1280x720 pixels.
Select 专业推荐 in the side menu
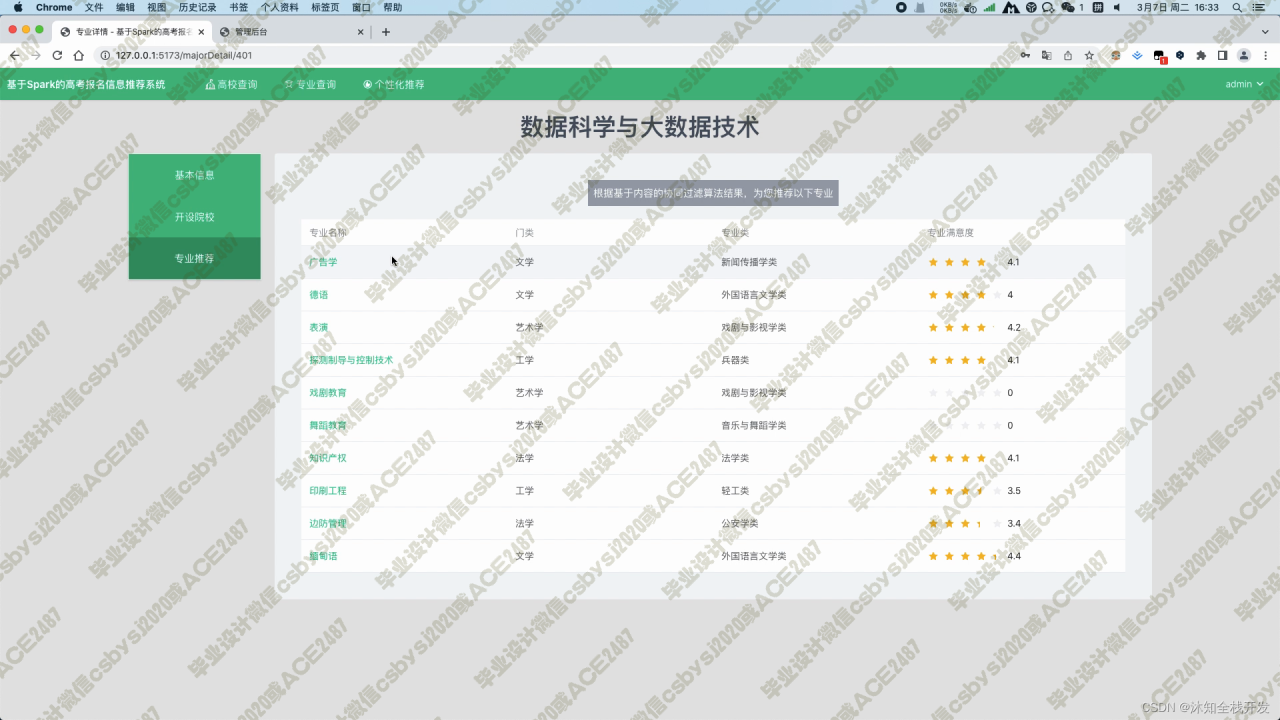pos(195,258)
